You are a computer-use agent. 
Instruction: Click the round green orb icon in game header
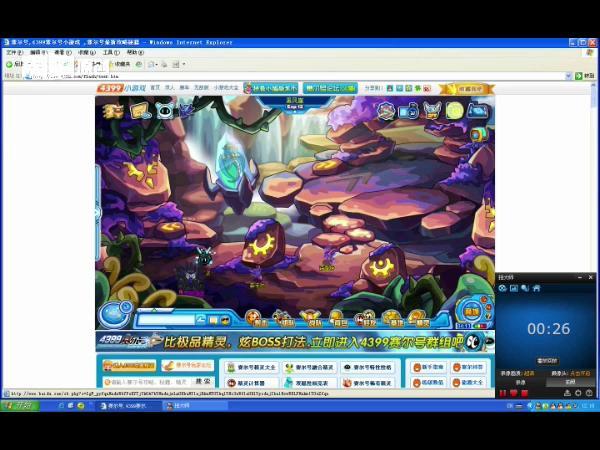coord(454,111)
